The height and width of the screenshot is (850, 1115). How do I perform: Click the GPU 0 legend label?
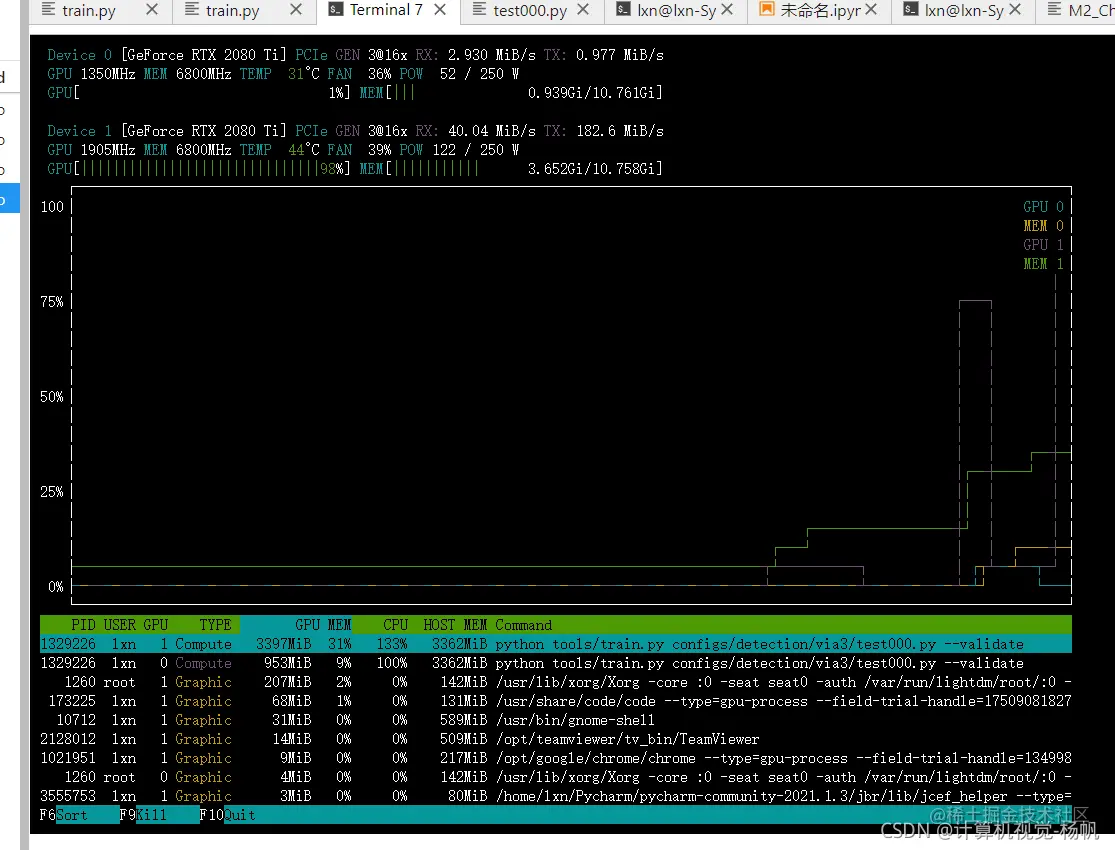click(x=1043, y=207)
